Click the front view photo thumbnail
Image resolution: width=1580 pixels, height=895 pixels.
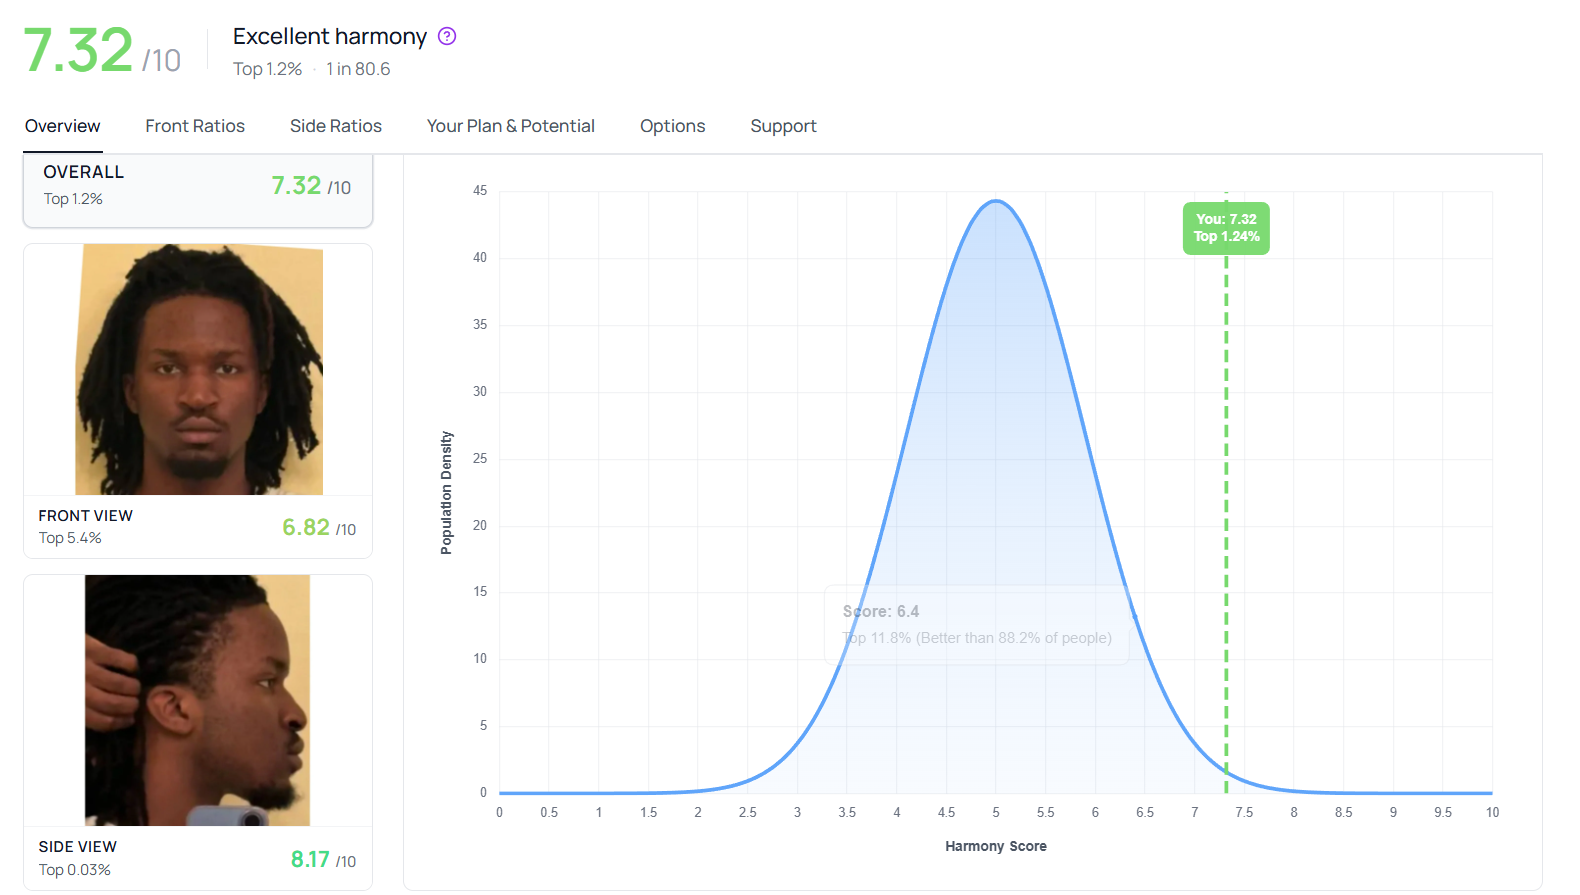[199, 370]
